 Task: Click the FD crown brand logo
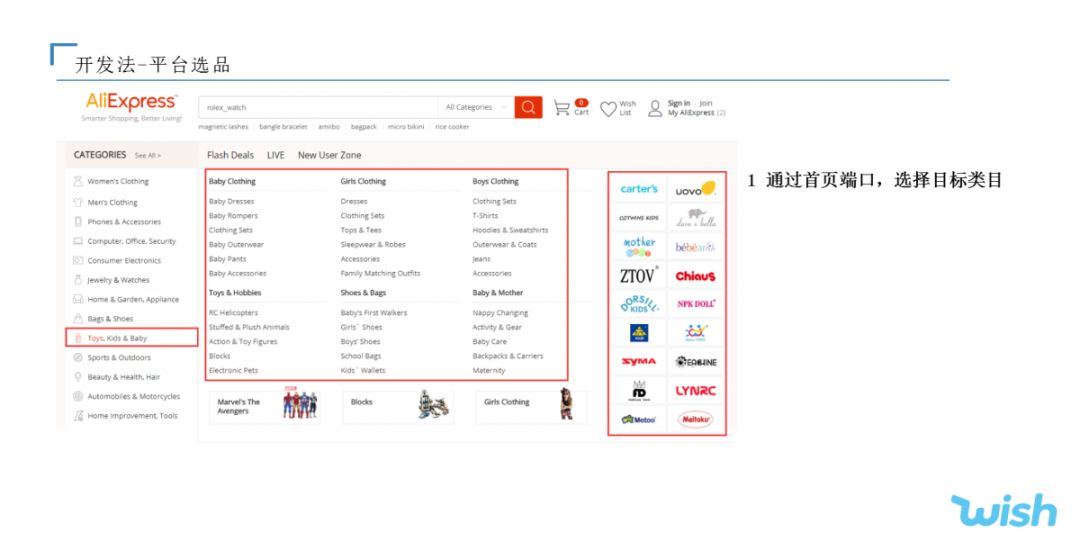[x=638, y=391]
